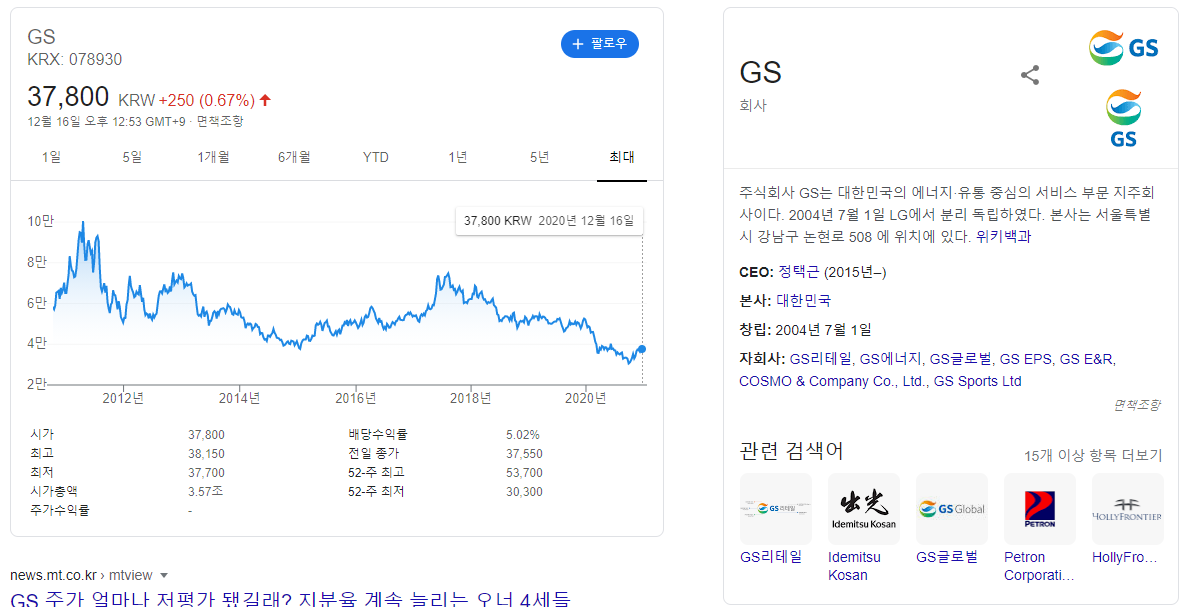This screenshot has width=1190, height=607.
Task: Open the Idemitsu Kosan logo thumbnail
Action: [x=864, y=509]
